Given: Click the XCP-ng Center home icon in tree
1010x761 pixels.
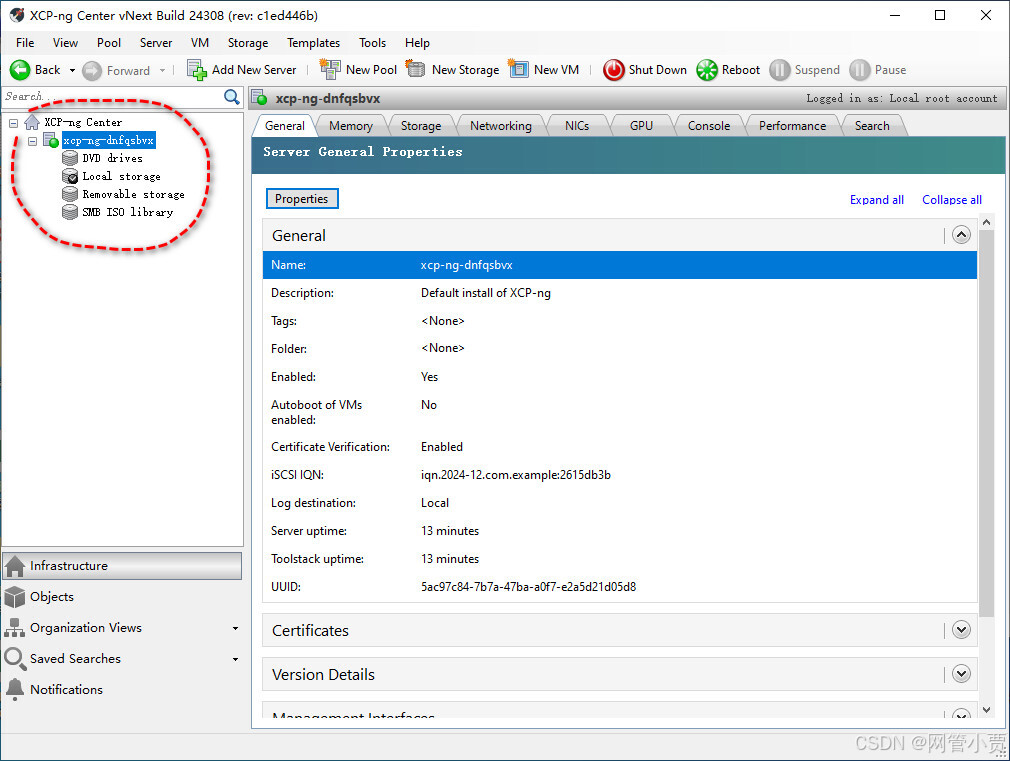Looking at the screenshot, I should click(x=32, y=122).
